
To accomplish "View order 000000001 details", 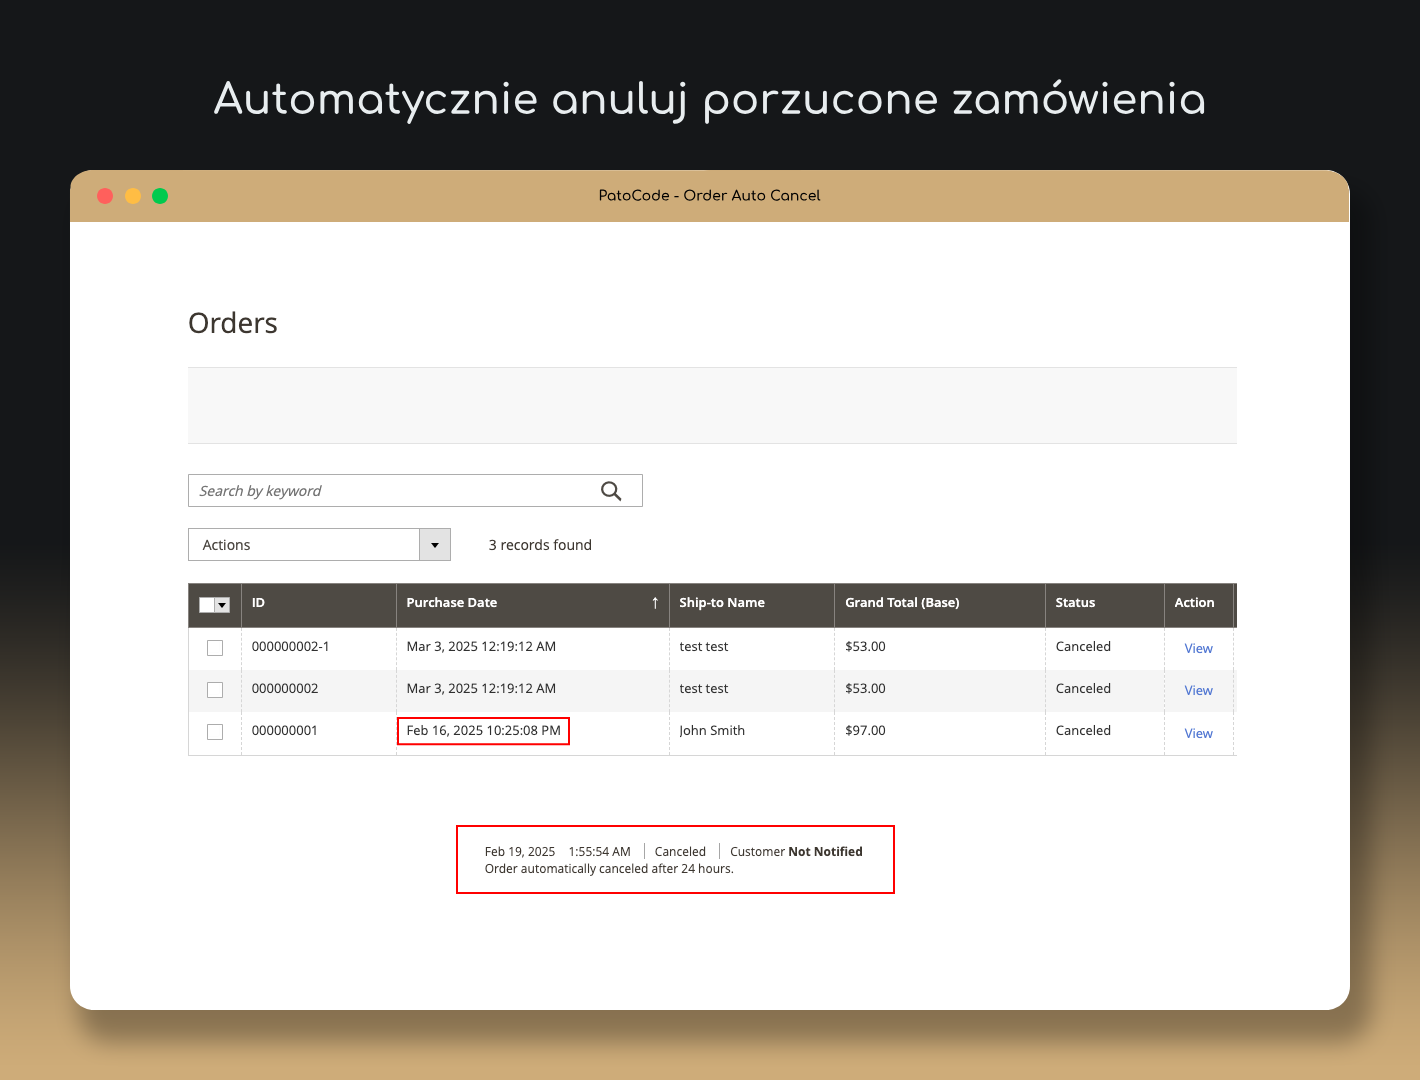I will tap(1198, 733).
